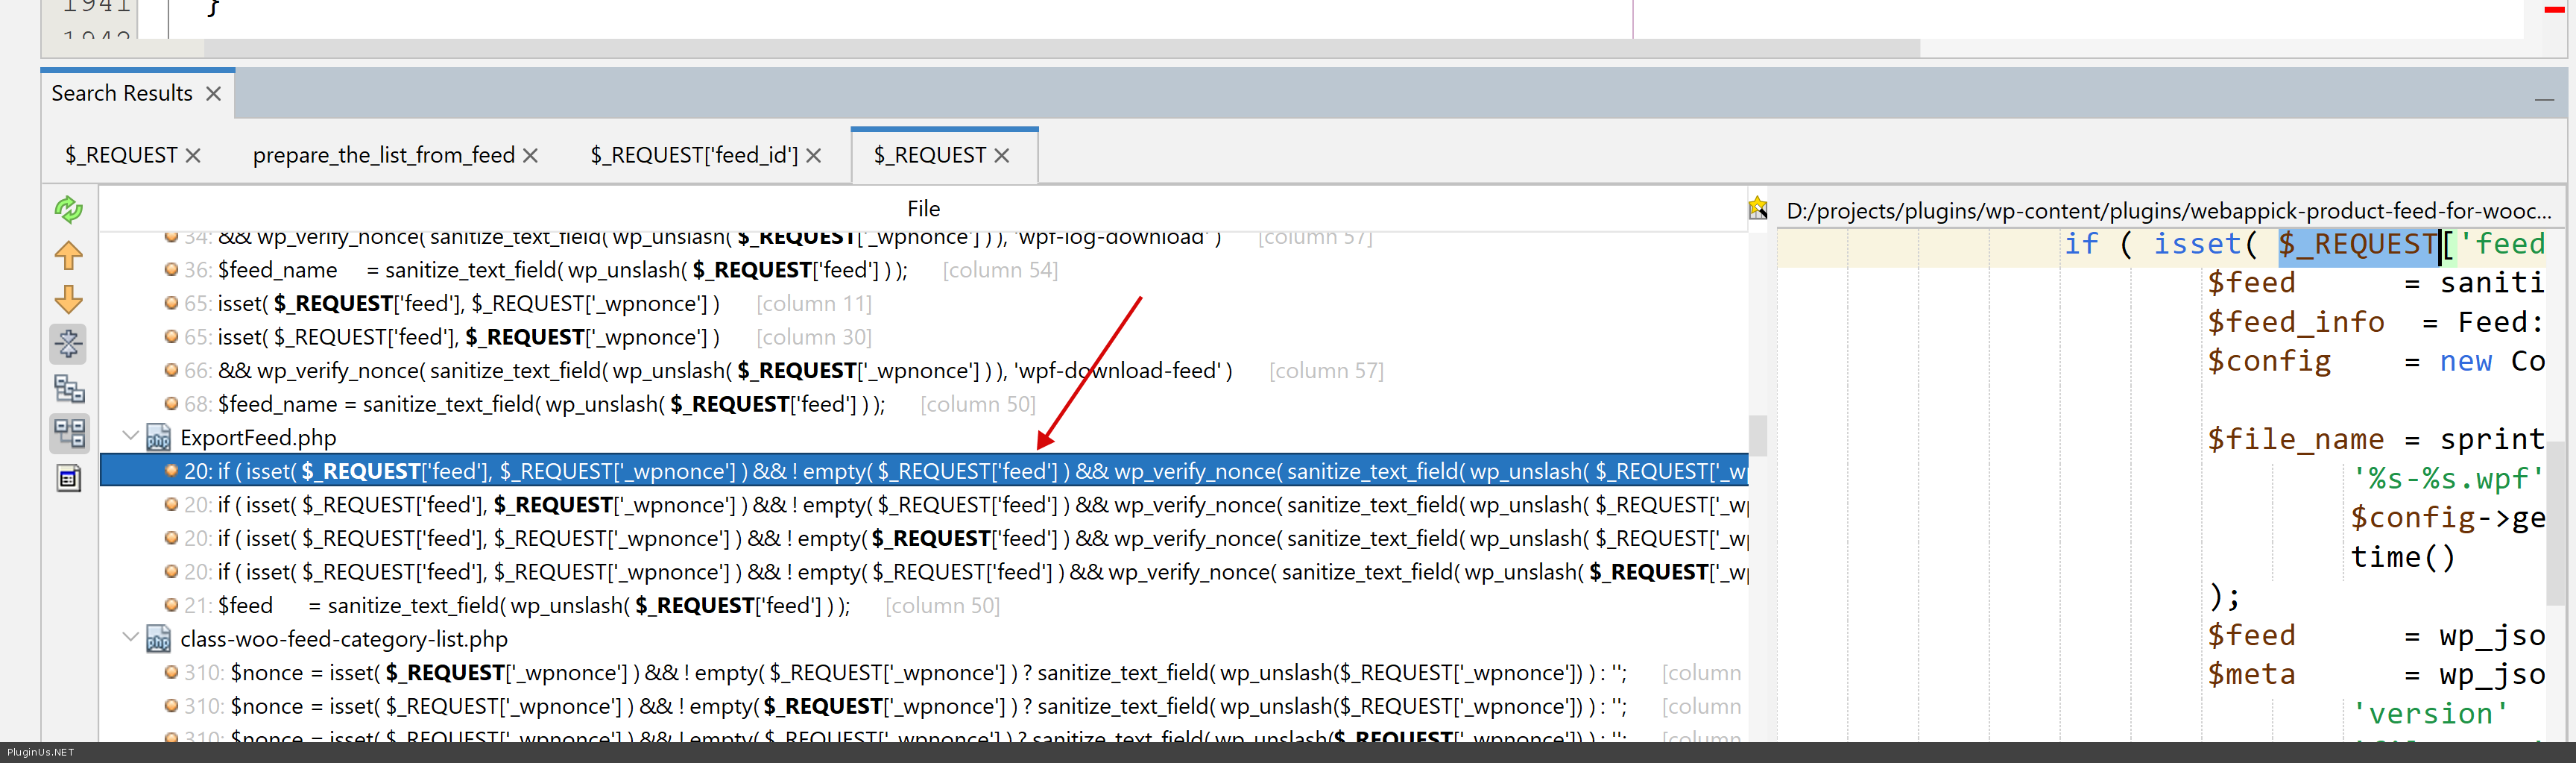Open the $_REQUEST['feed_id'] results tab
Image resolution: width=2576 pixels, height=763 pixels.
693,156
